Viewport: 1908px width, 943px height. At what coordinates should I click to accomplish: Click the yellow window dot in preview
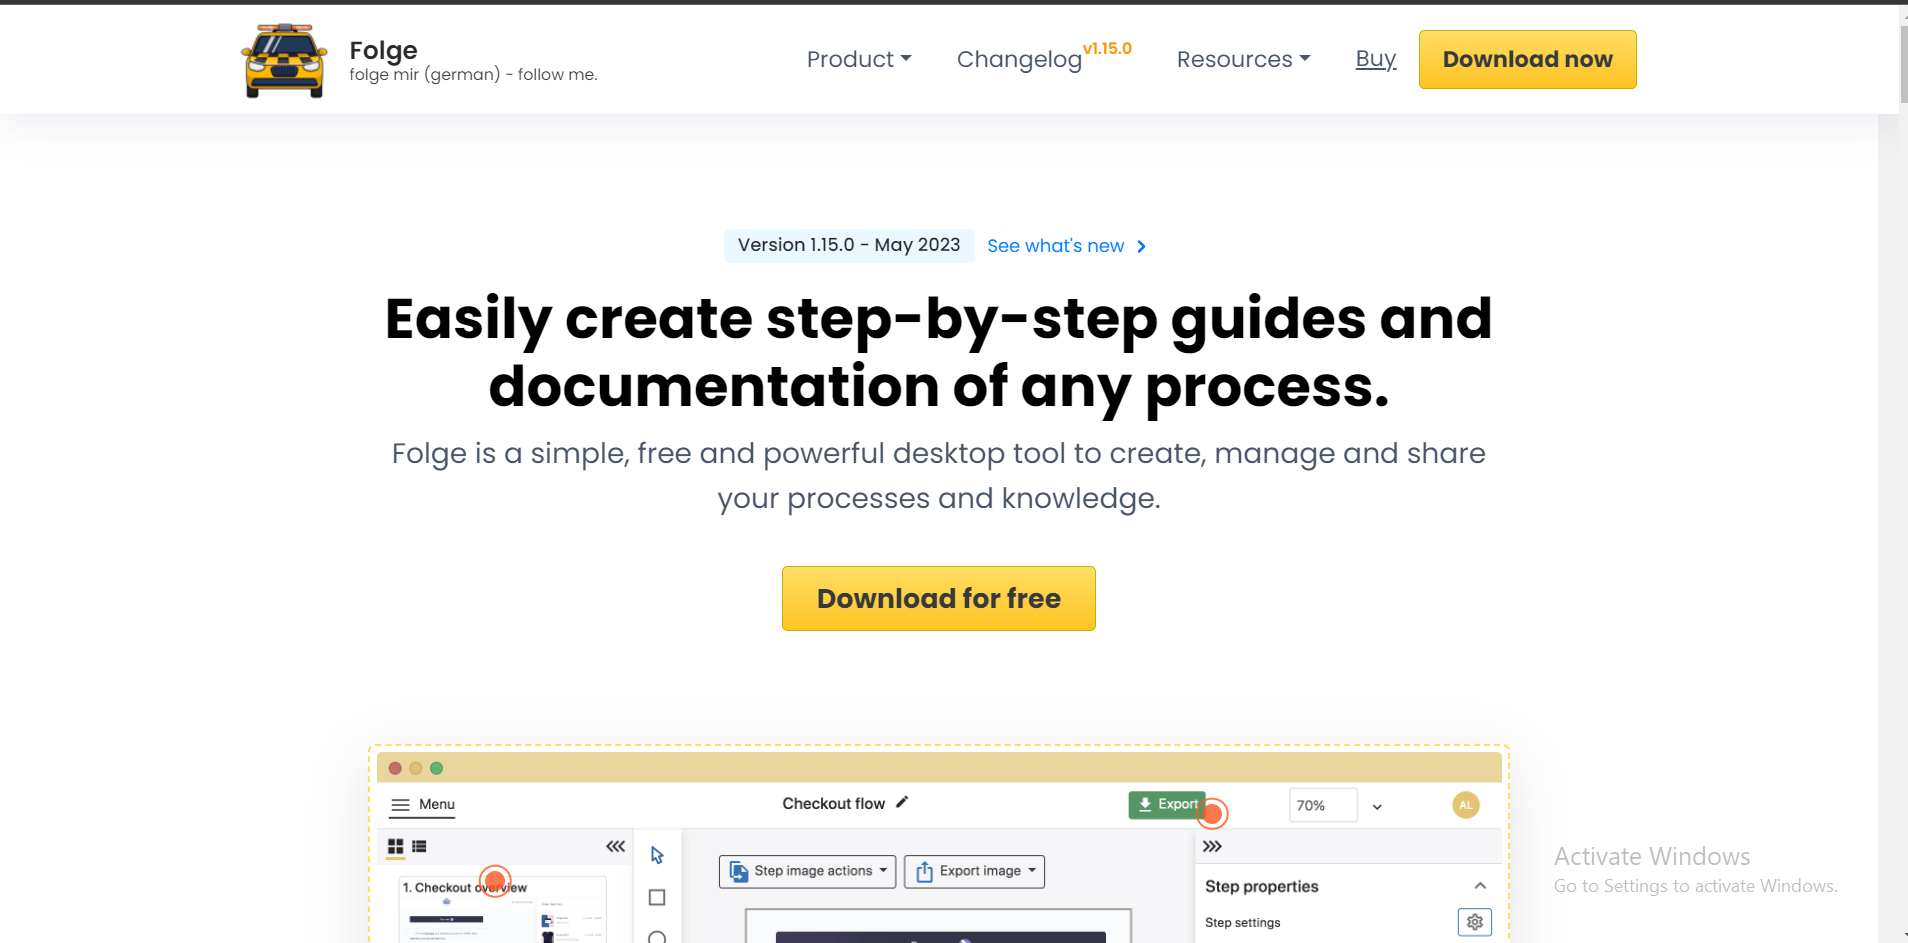coord(415,768)
